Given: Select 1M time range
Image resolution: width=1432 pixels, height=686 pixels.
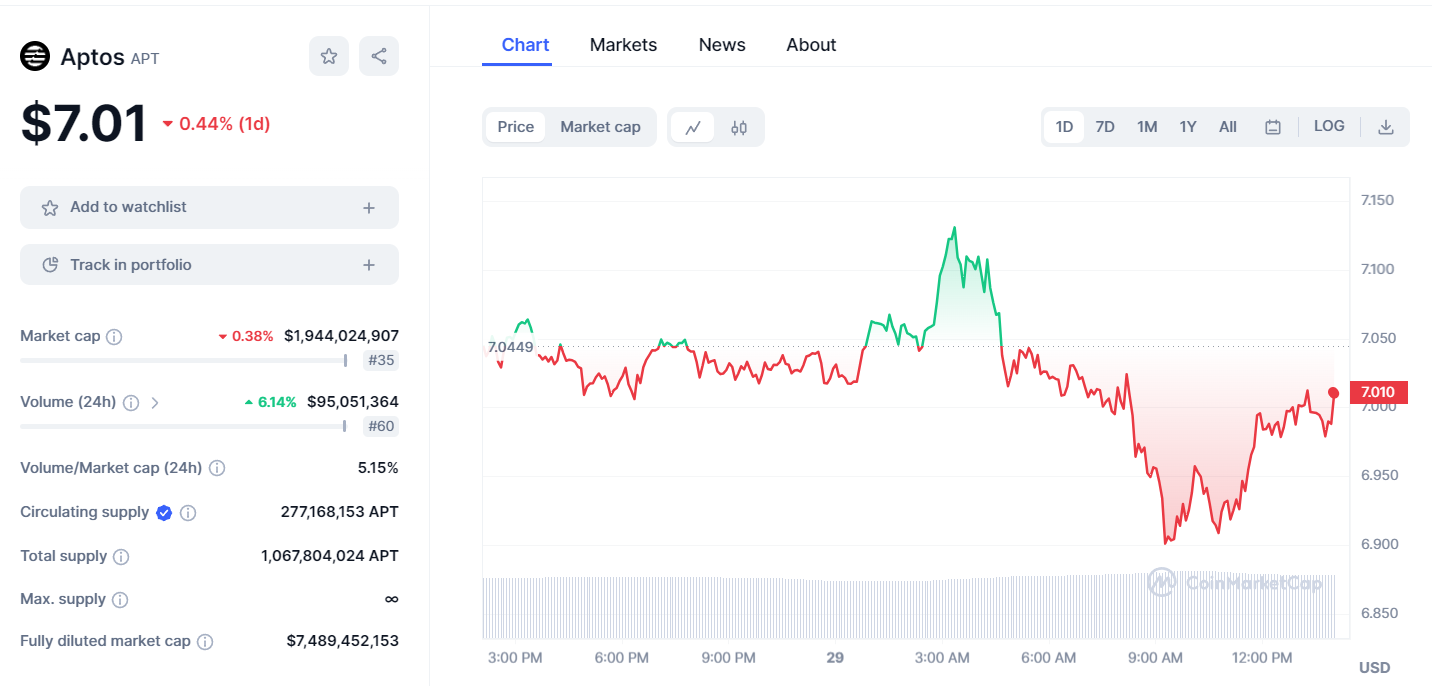Looking at the screenshot, I should [x=1147, y=127].
